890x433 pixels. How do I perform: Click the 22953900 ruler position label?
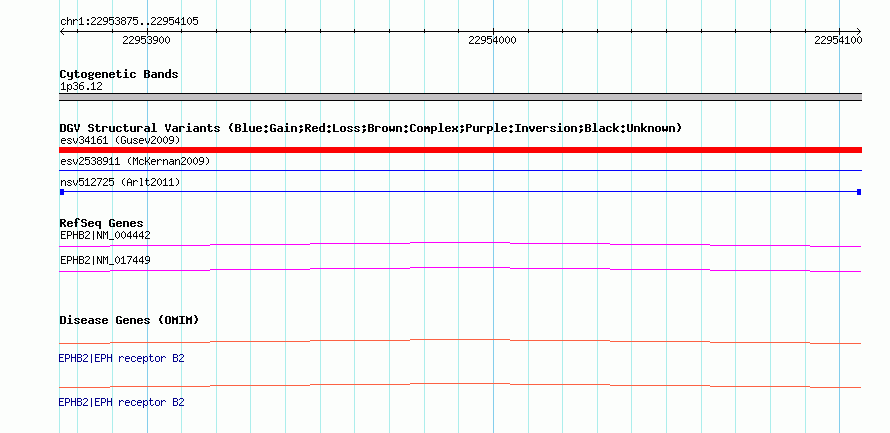point(146,40)
